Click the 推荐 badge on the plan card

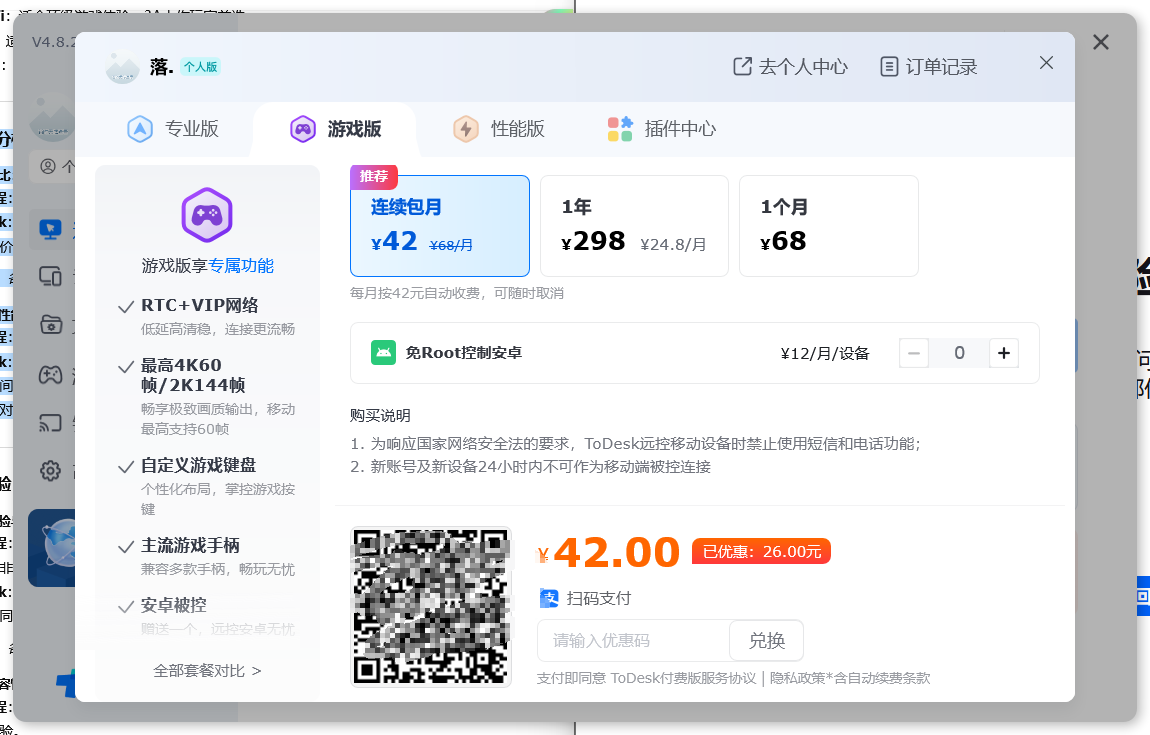point(374,176)
